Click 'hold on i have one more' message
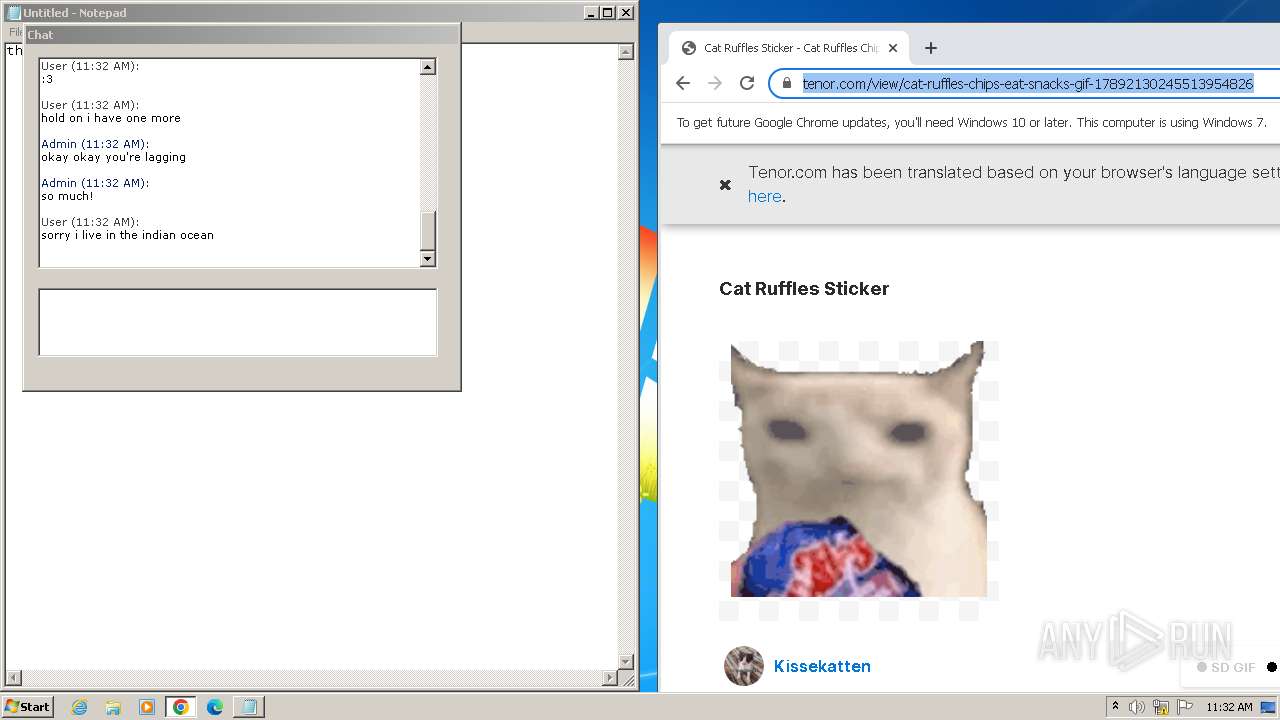The height and width of the screenshot is (720, 1280). tap(111, 118)
